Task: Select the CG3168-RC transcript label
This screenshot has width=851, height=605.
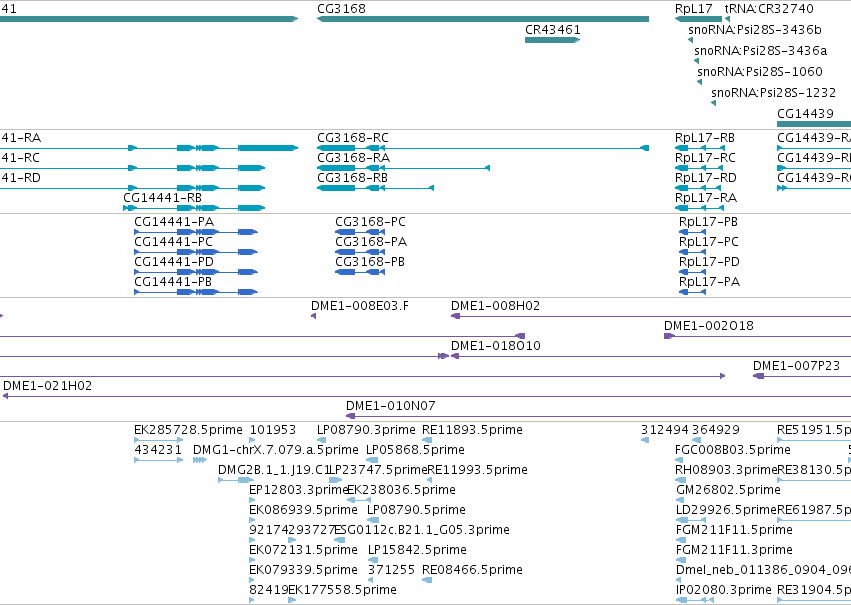Action: (353, 138)
